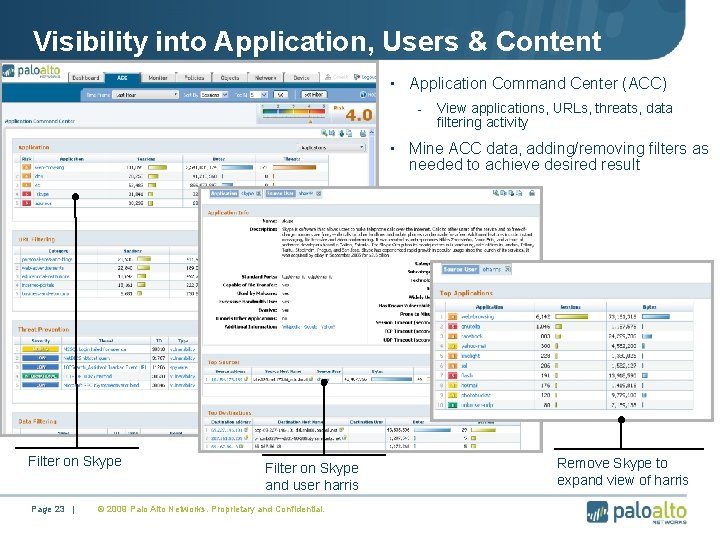Click the Destination Host Name header
720x540 pixels.
(x=300, y=422)
